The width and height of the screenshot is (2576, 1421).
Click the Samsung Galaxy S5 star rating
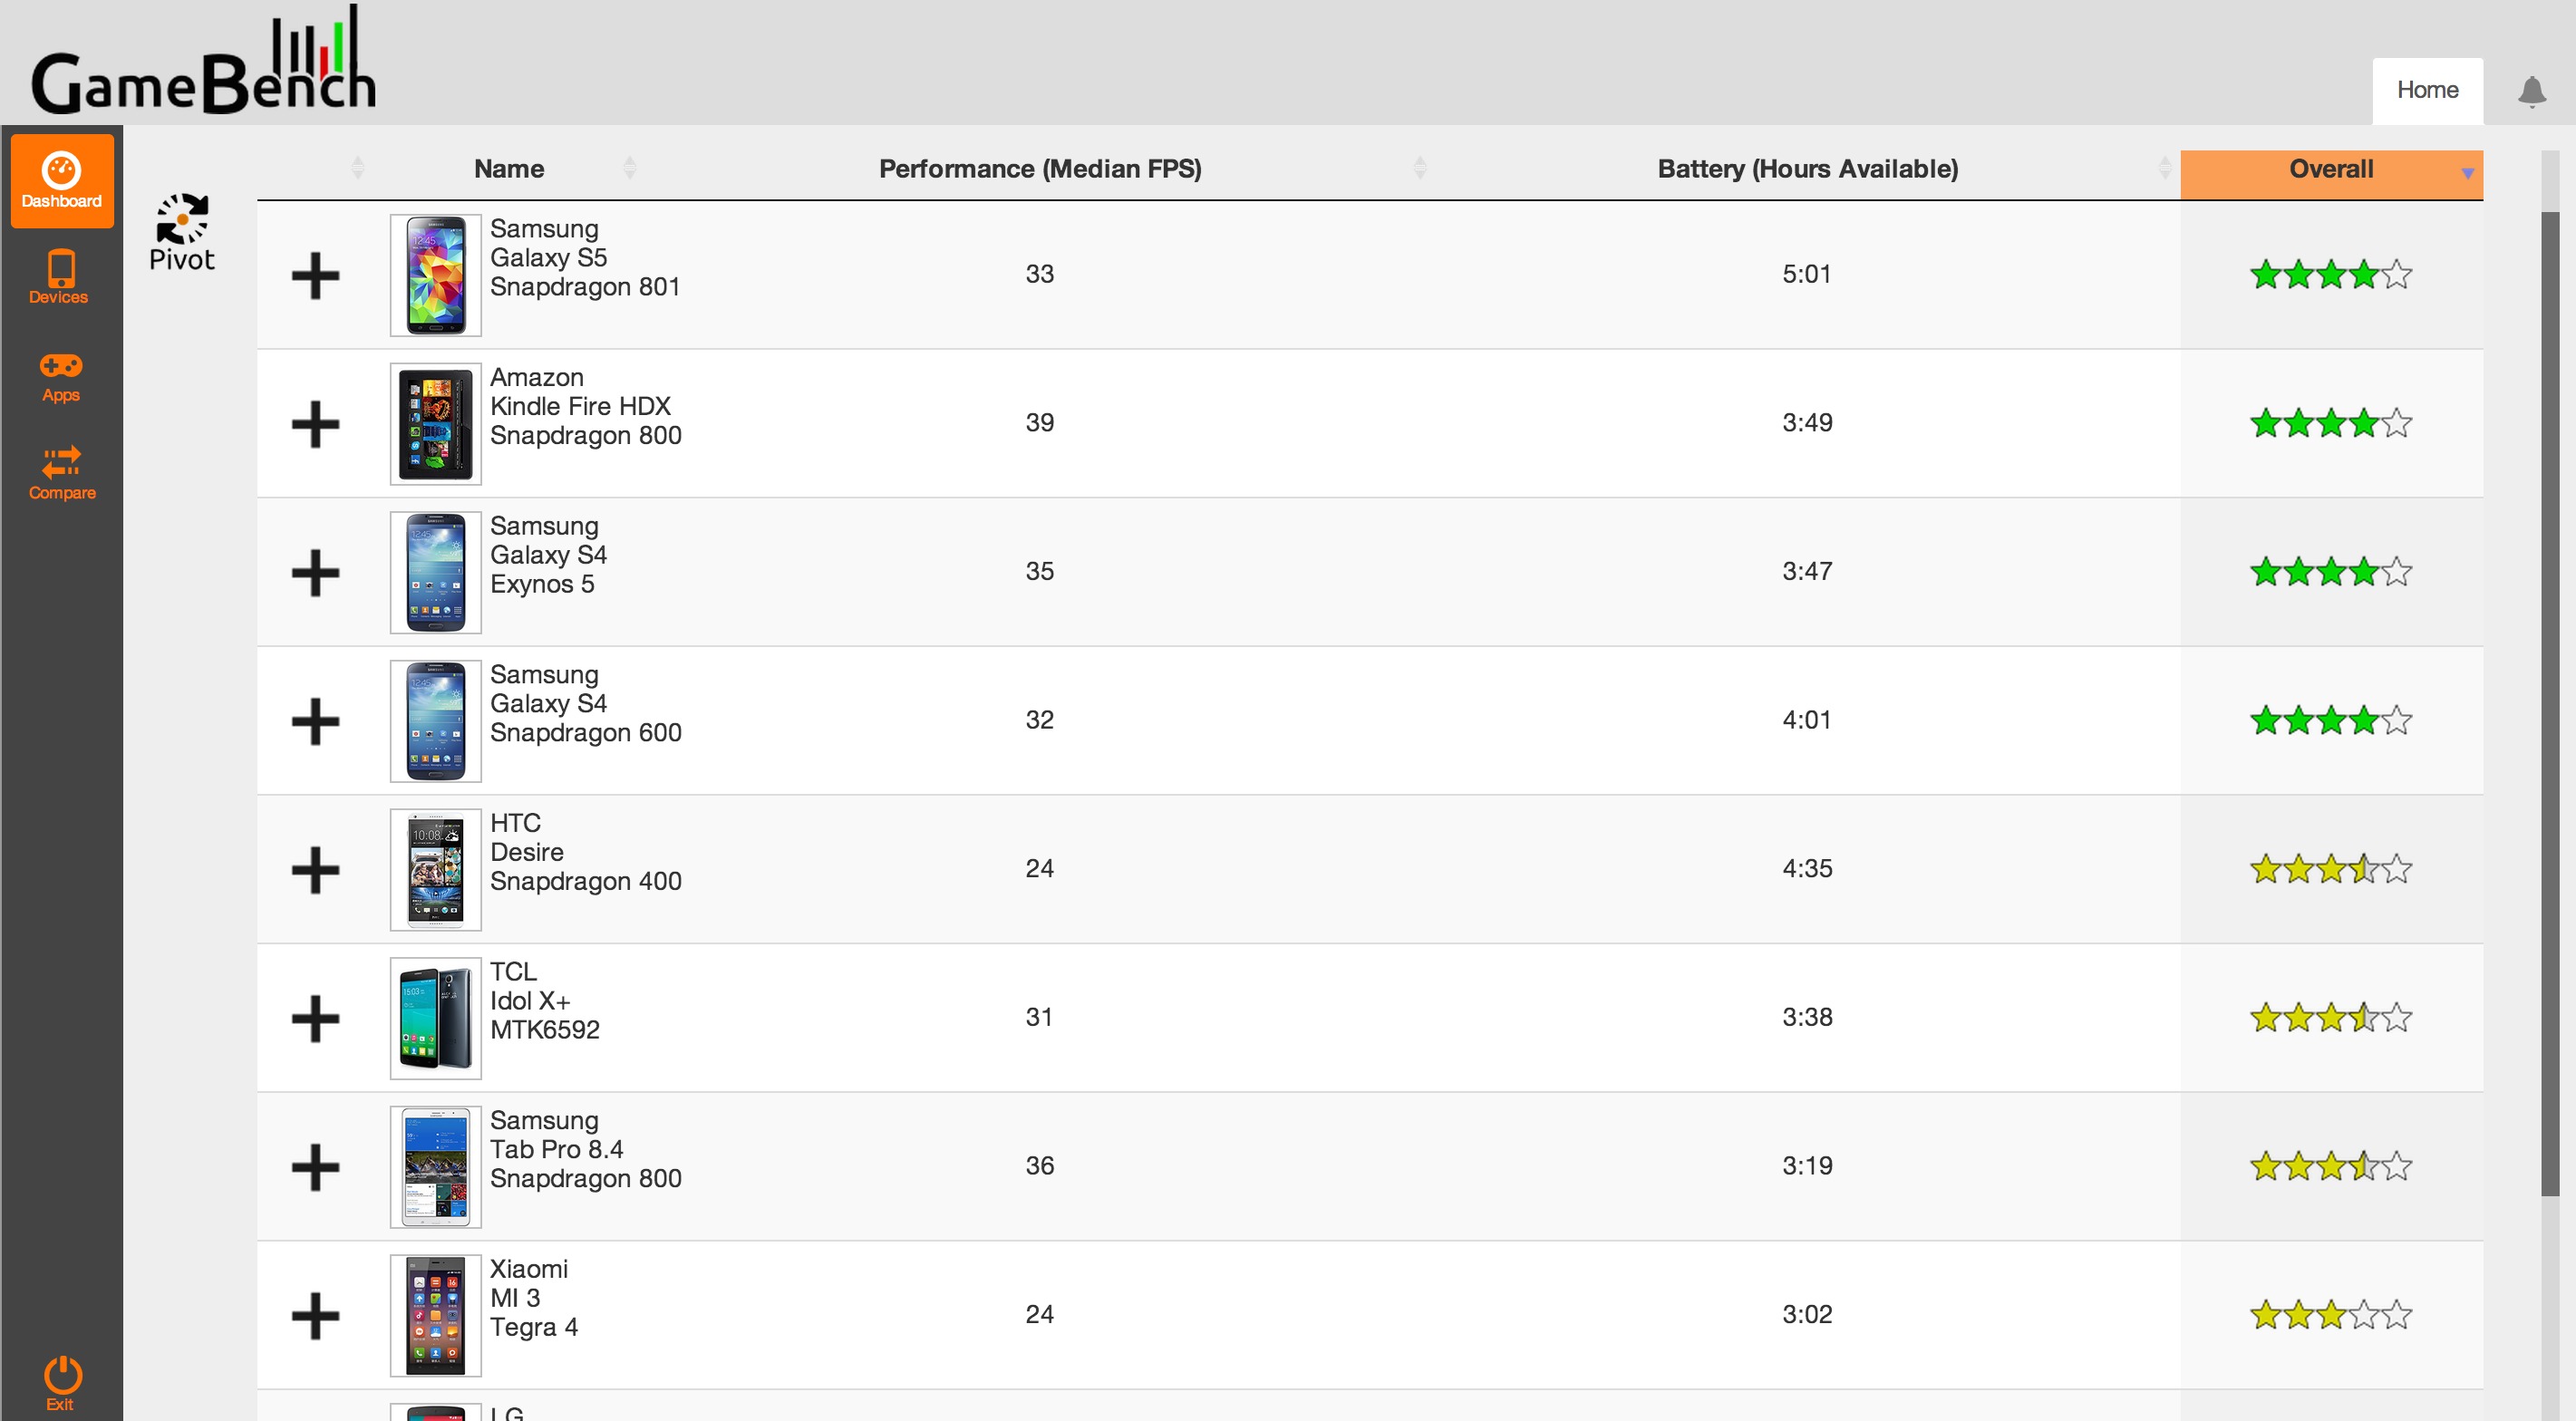click(2331, 274)
